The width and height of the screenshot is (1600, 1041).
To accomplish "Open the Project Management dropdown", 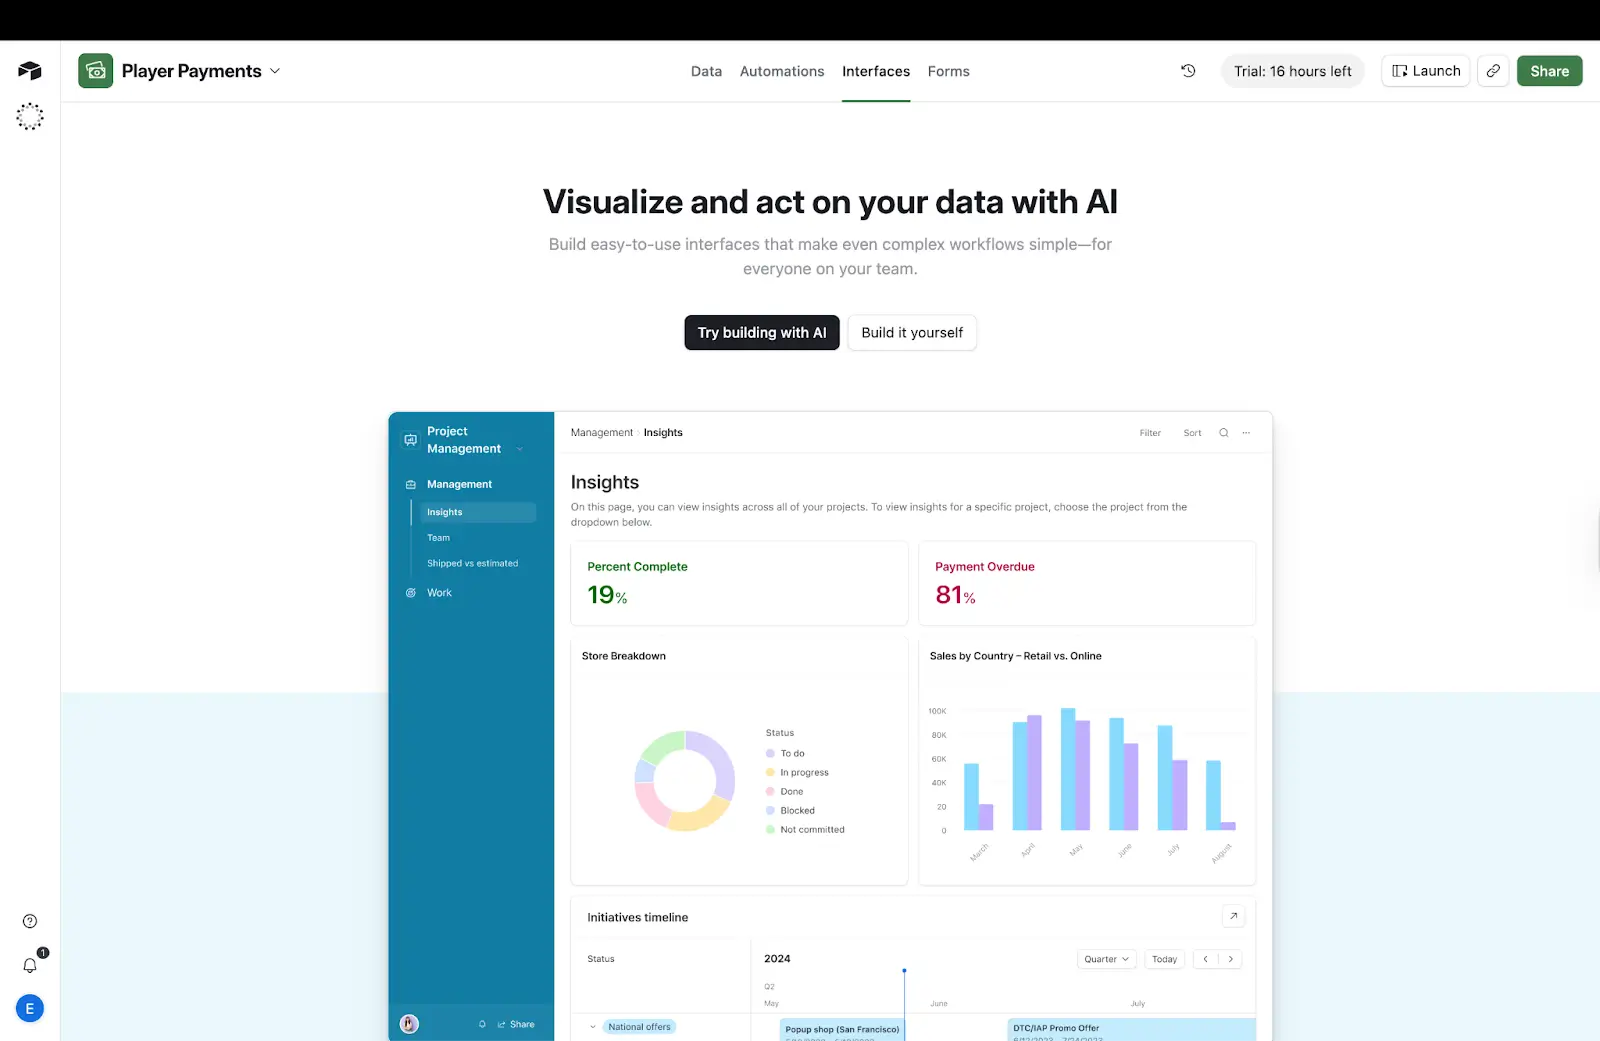I will pyautogui.click(x=519, y=448).
